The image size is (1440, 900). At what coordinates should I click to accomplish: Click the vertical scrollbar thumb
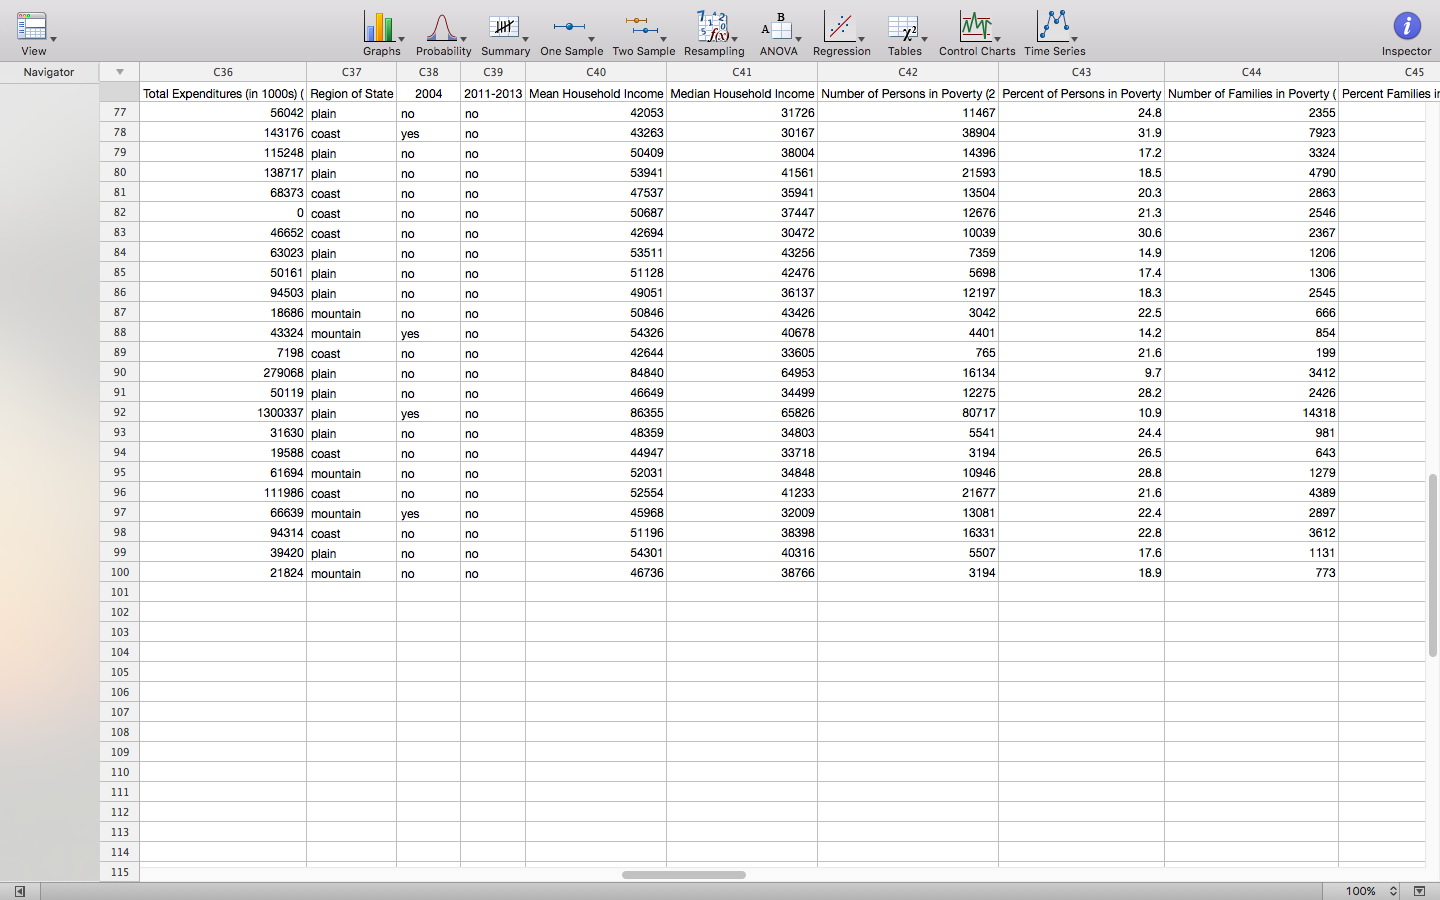tap(1432, 565)
